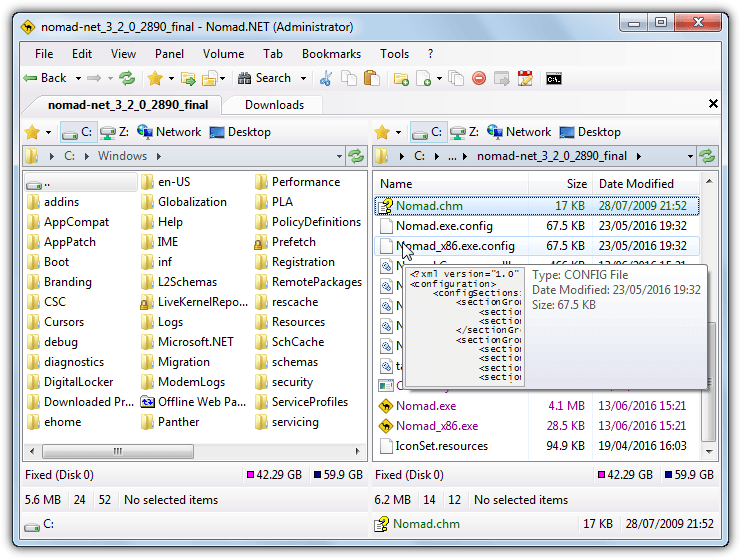741x558 pixels.
Task: Click right panel scrollbar down arrow
Action: [x=709, y=451]
